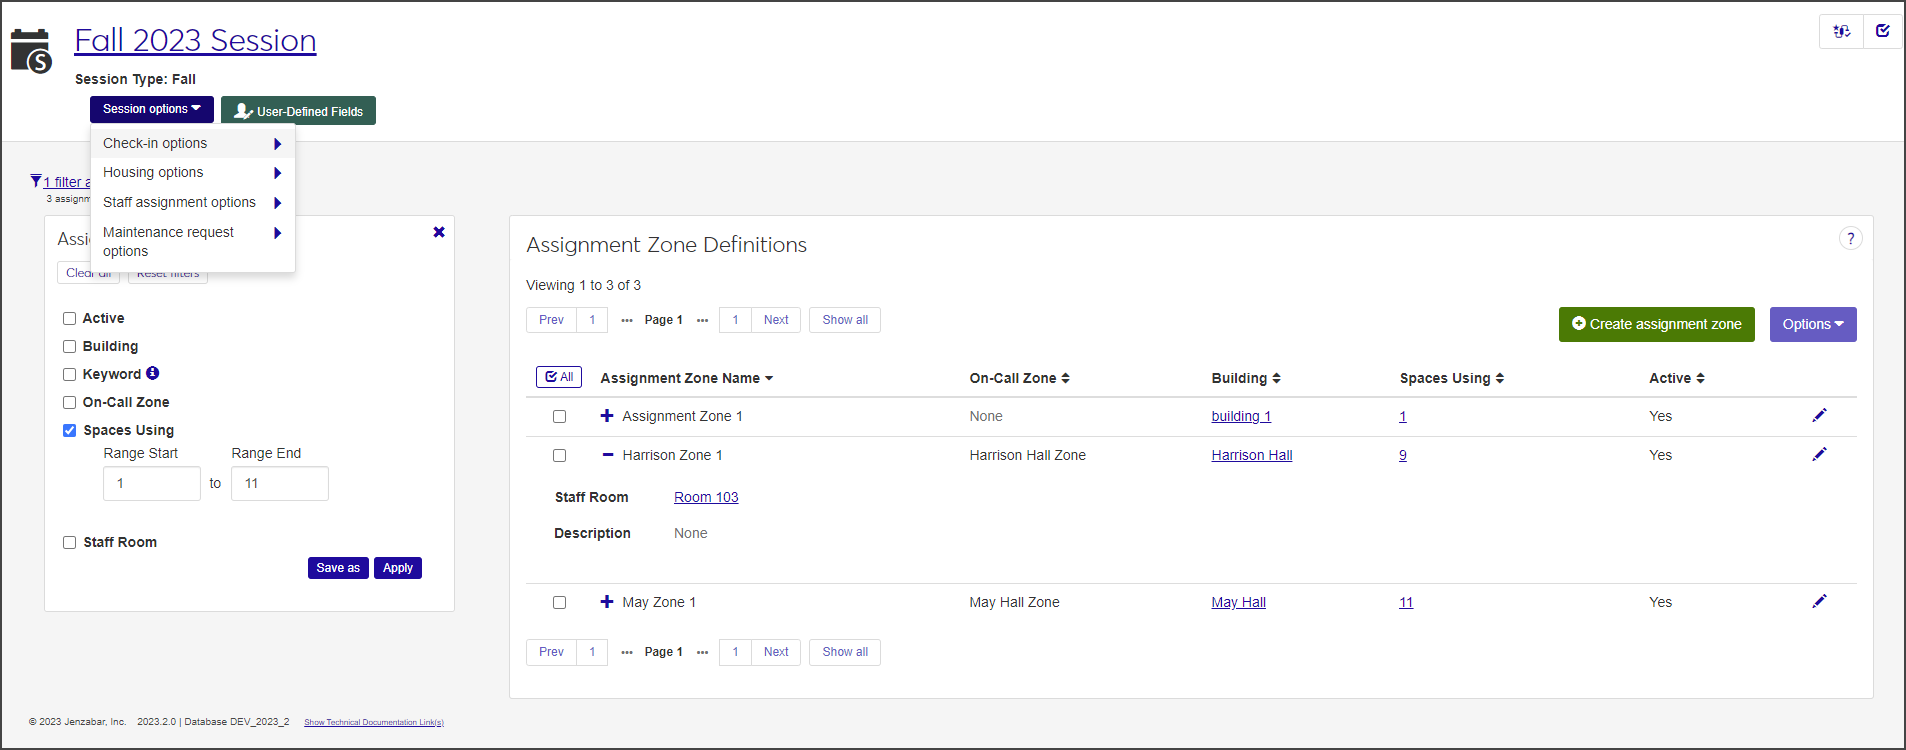Open the Options dropdown button

point(1812,324)
